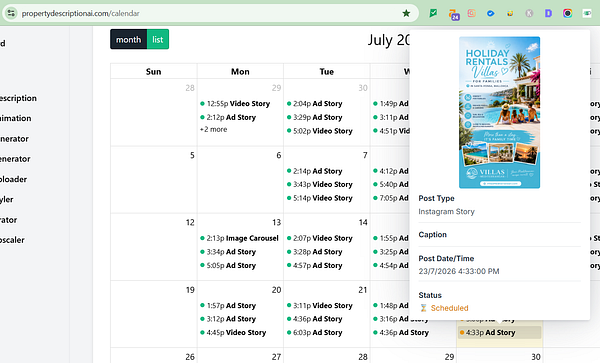Click the Sun column header
The height and width of the screenshot is (363, 600).
click(153, 72)
